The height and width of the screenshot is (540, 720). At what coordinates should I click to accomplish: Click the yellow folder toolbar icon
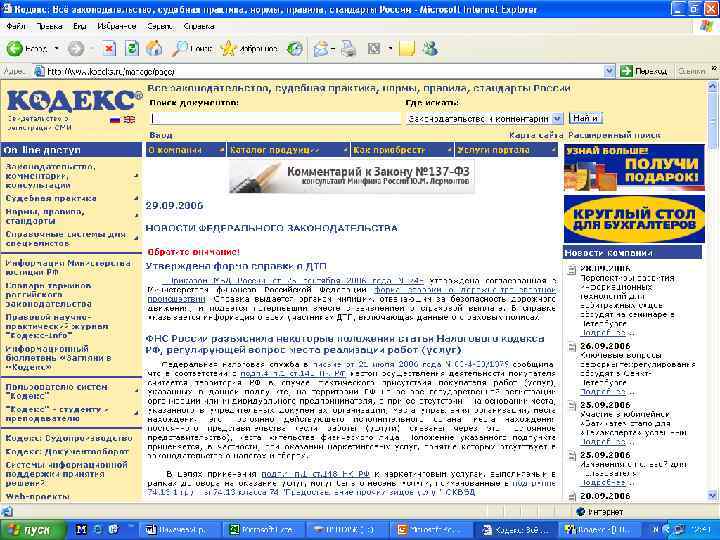407,48
